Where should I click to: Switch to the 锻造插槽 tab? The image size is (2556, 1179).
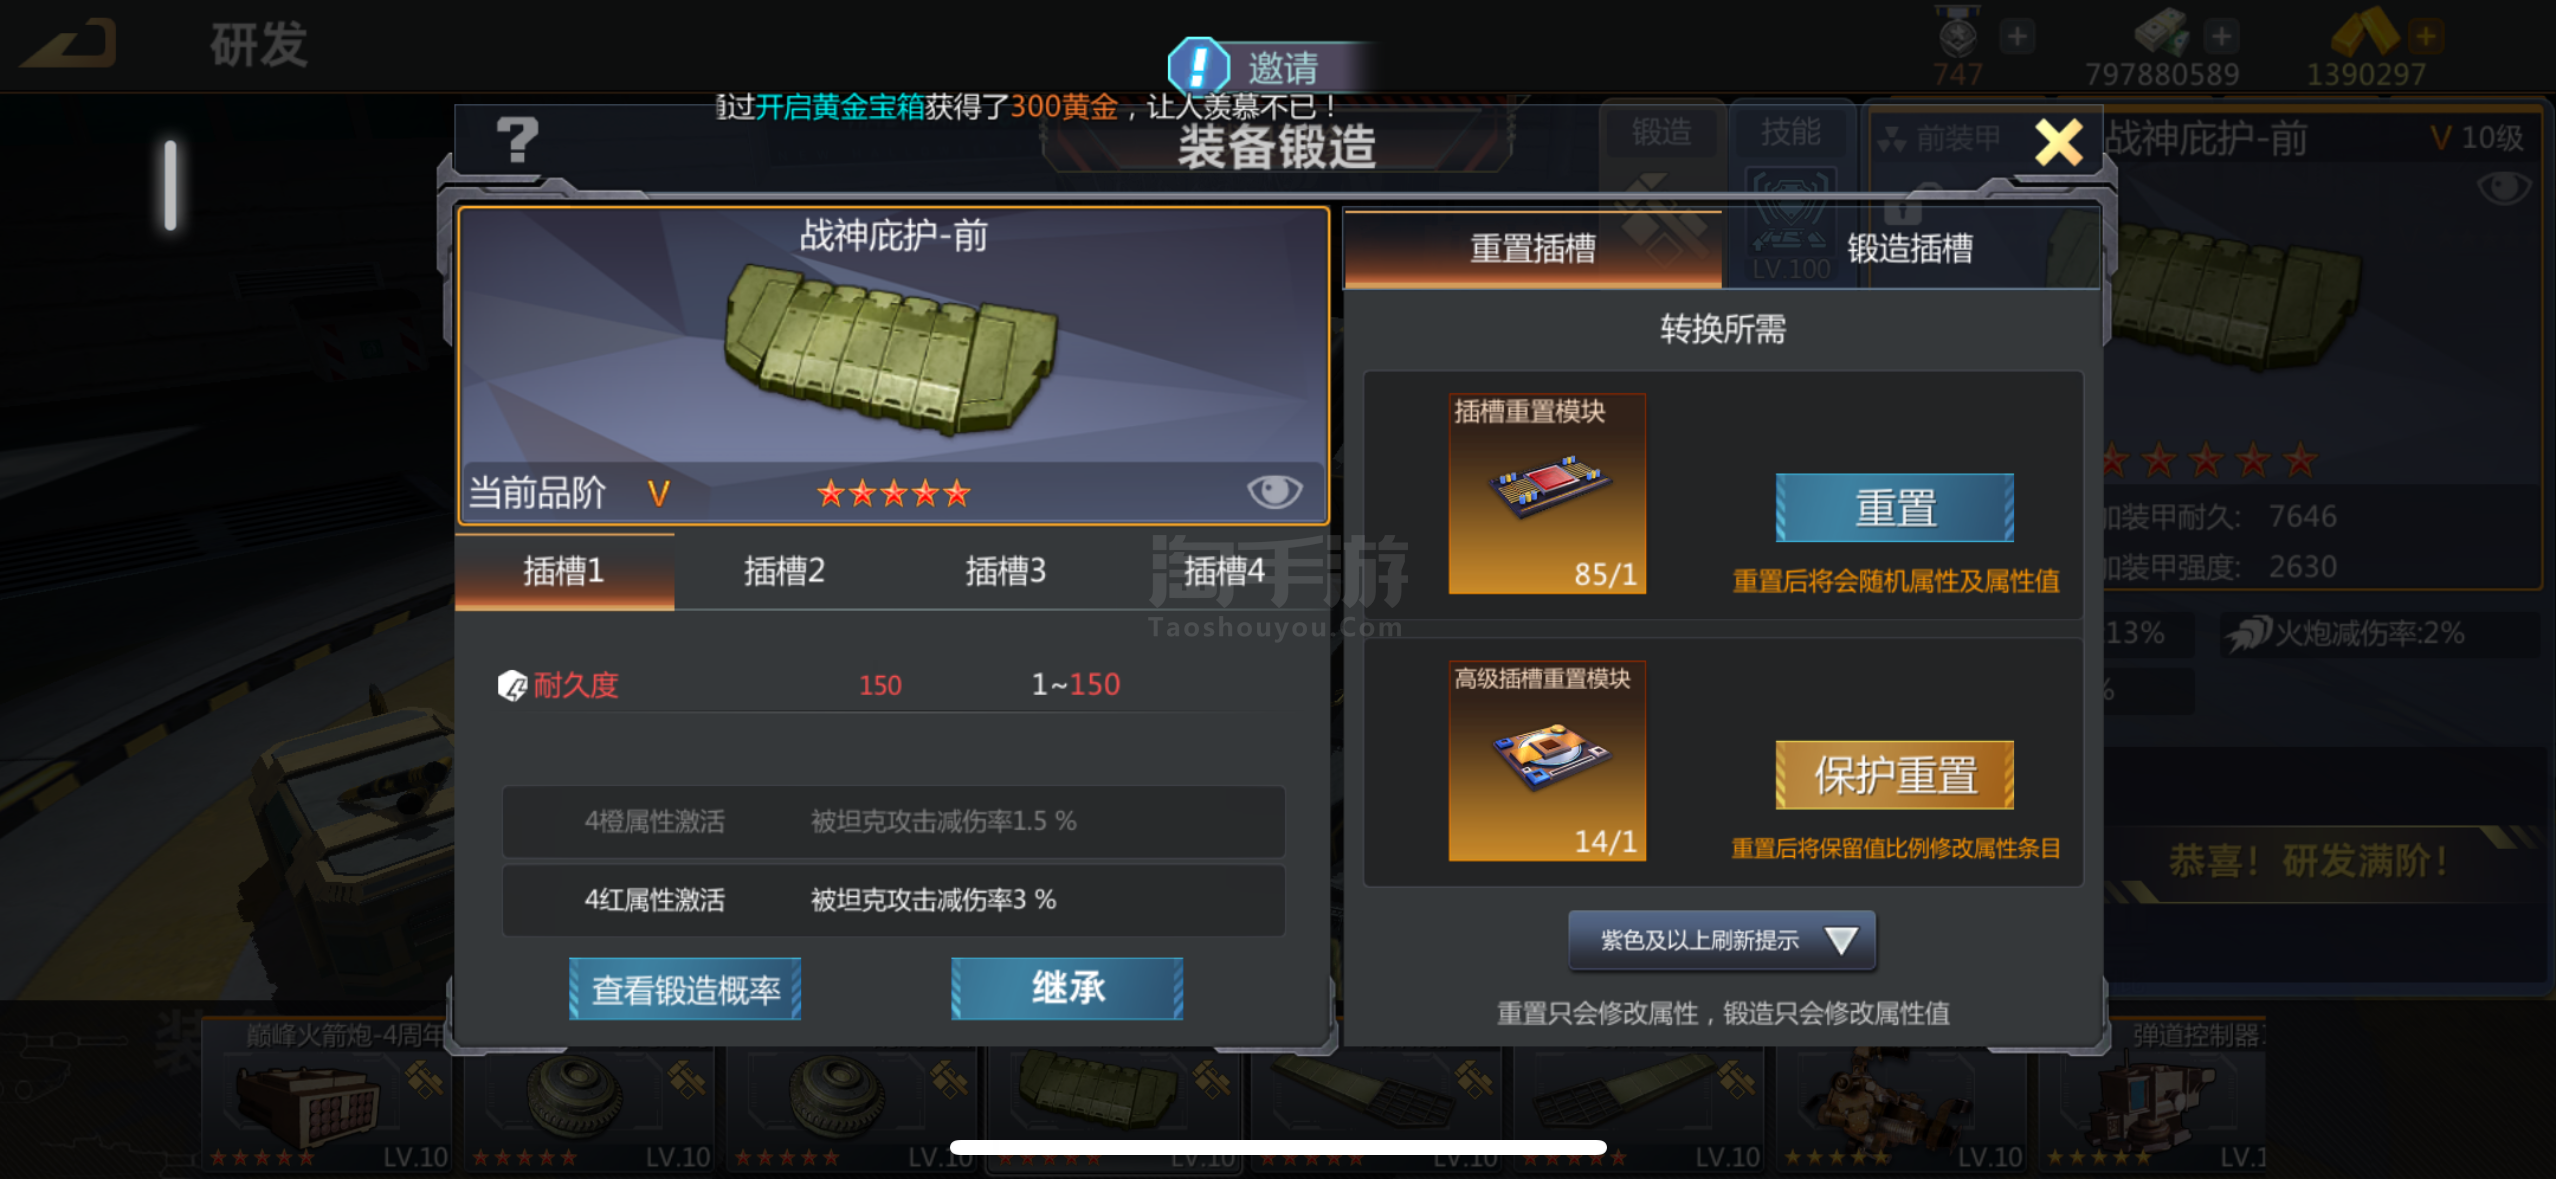pos(1910,248)
